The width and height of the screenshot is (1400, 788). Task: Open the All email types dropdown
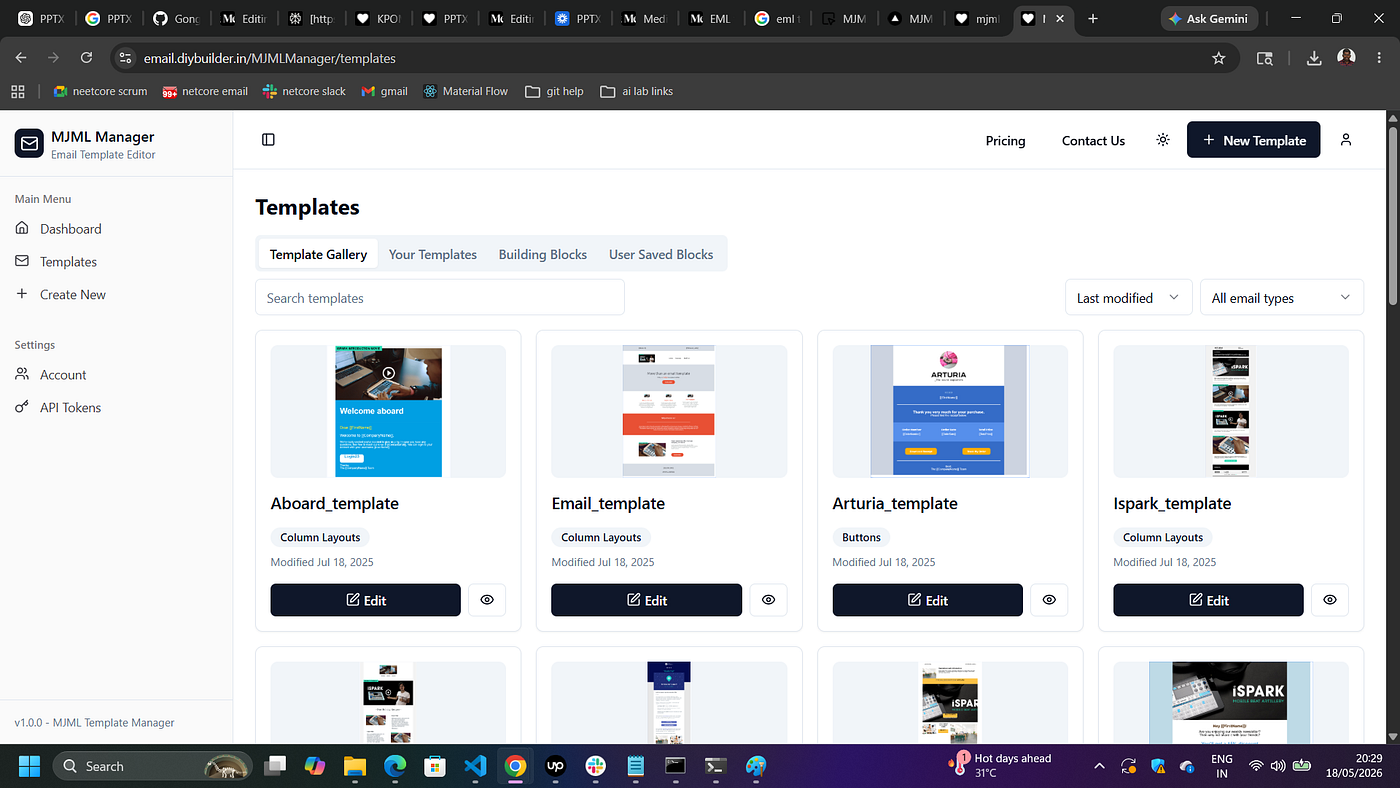click(x=1281, y=298)
